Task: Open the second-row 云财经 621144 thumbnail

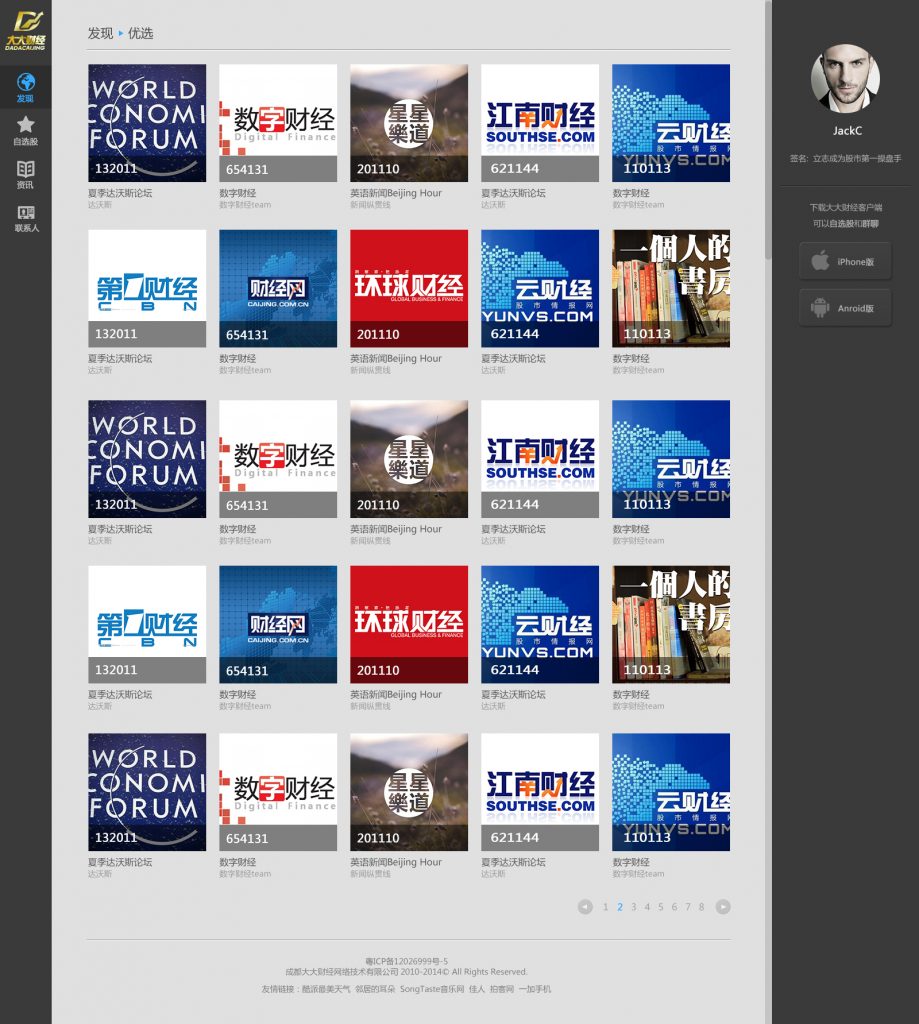Action: pyautogui.click(x=540, y=288)
